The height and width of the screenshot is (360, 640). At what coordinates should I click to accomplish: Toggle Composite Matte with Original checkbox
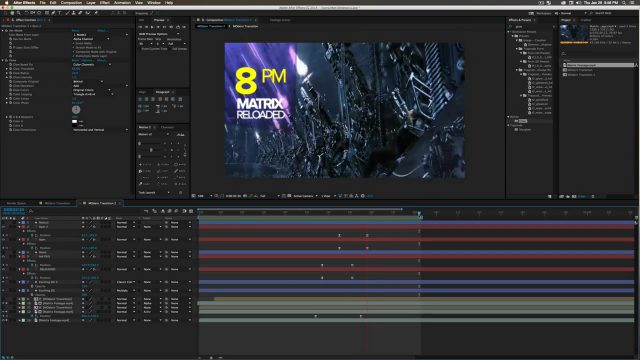pos(74,52)
